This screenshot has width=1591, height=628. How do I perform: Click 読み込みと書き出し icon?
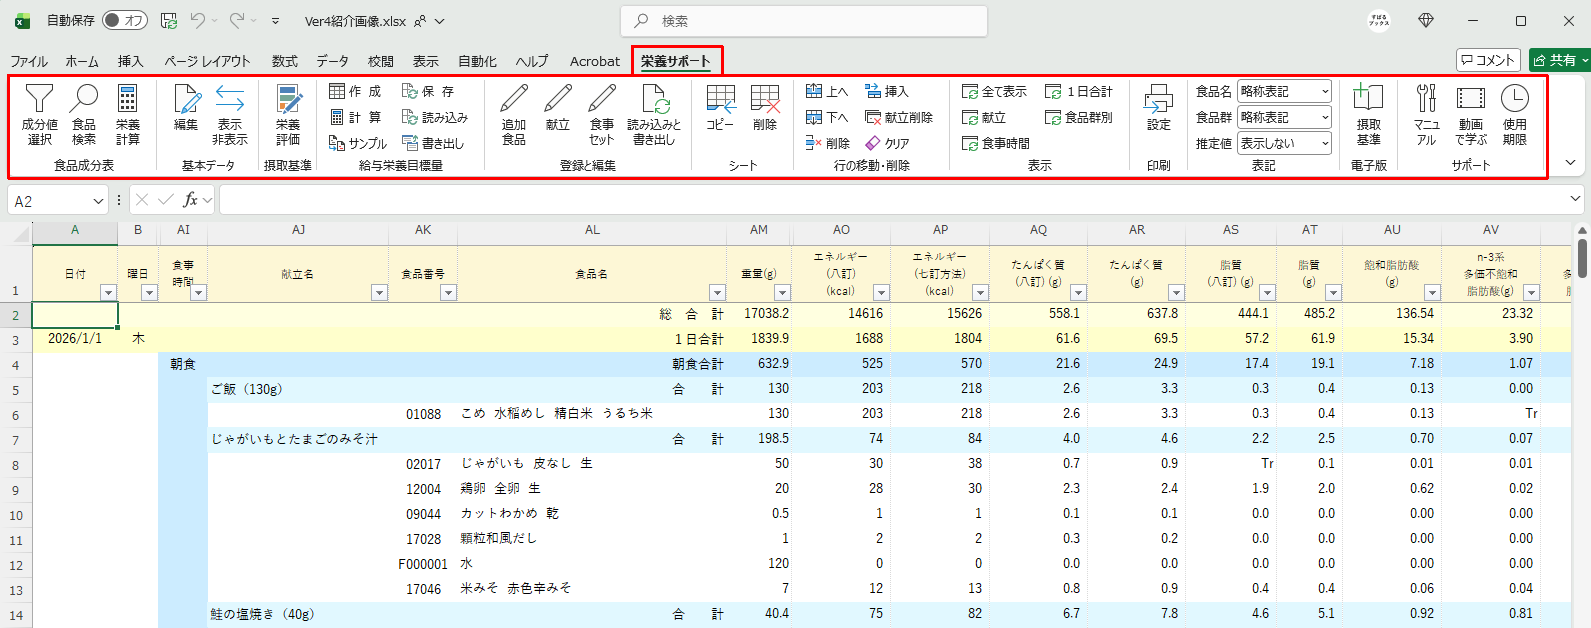[x=654, y=114]
